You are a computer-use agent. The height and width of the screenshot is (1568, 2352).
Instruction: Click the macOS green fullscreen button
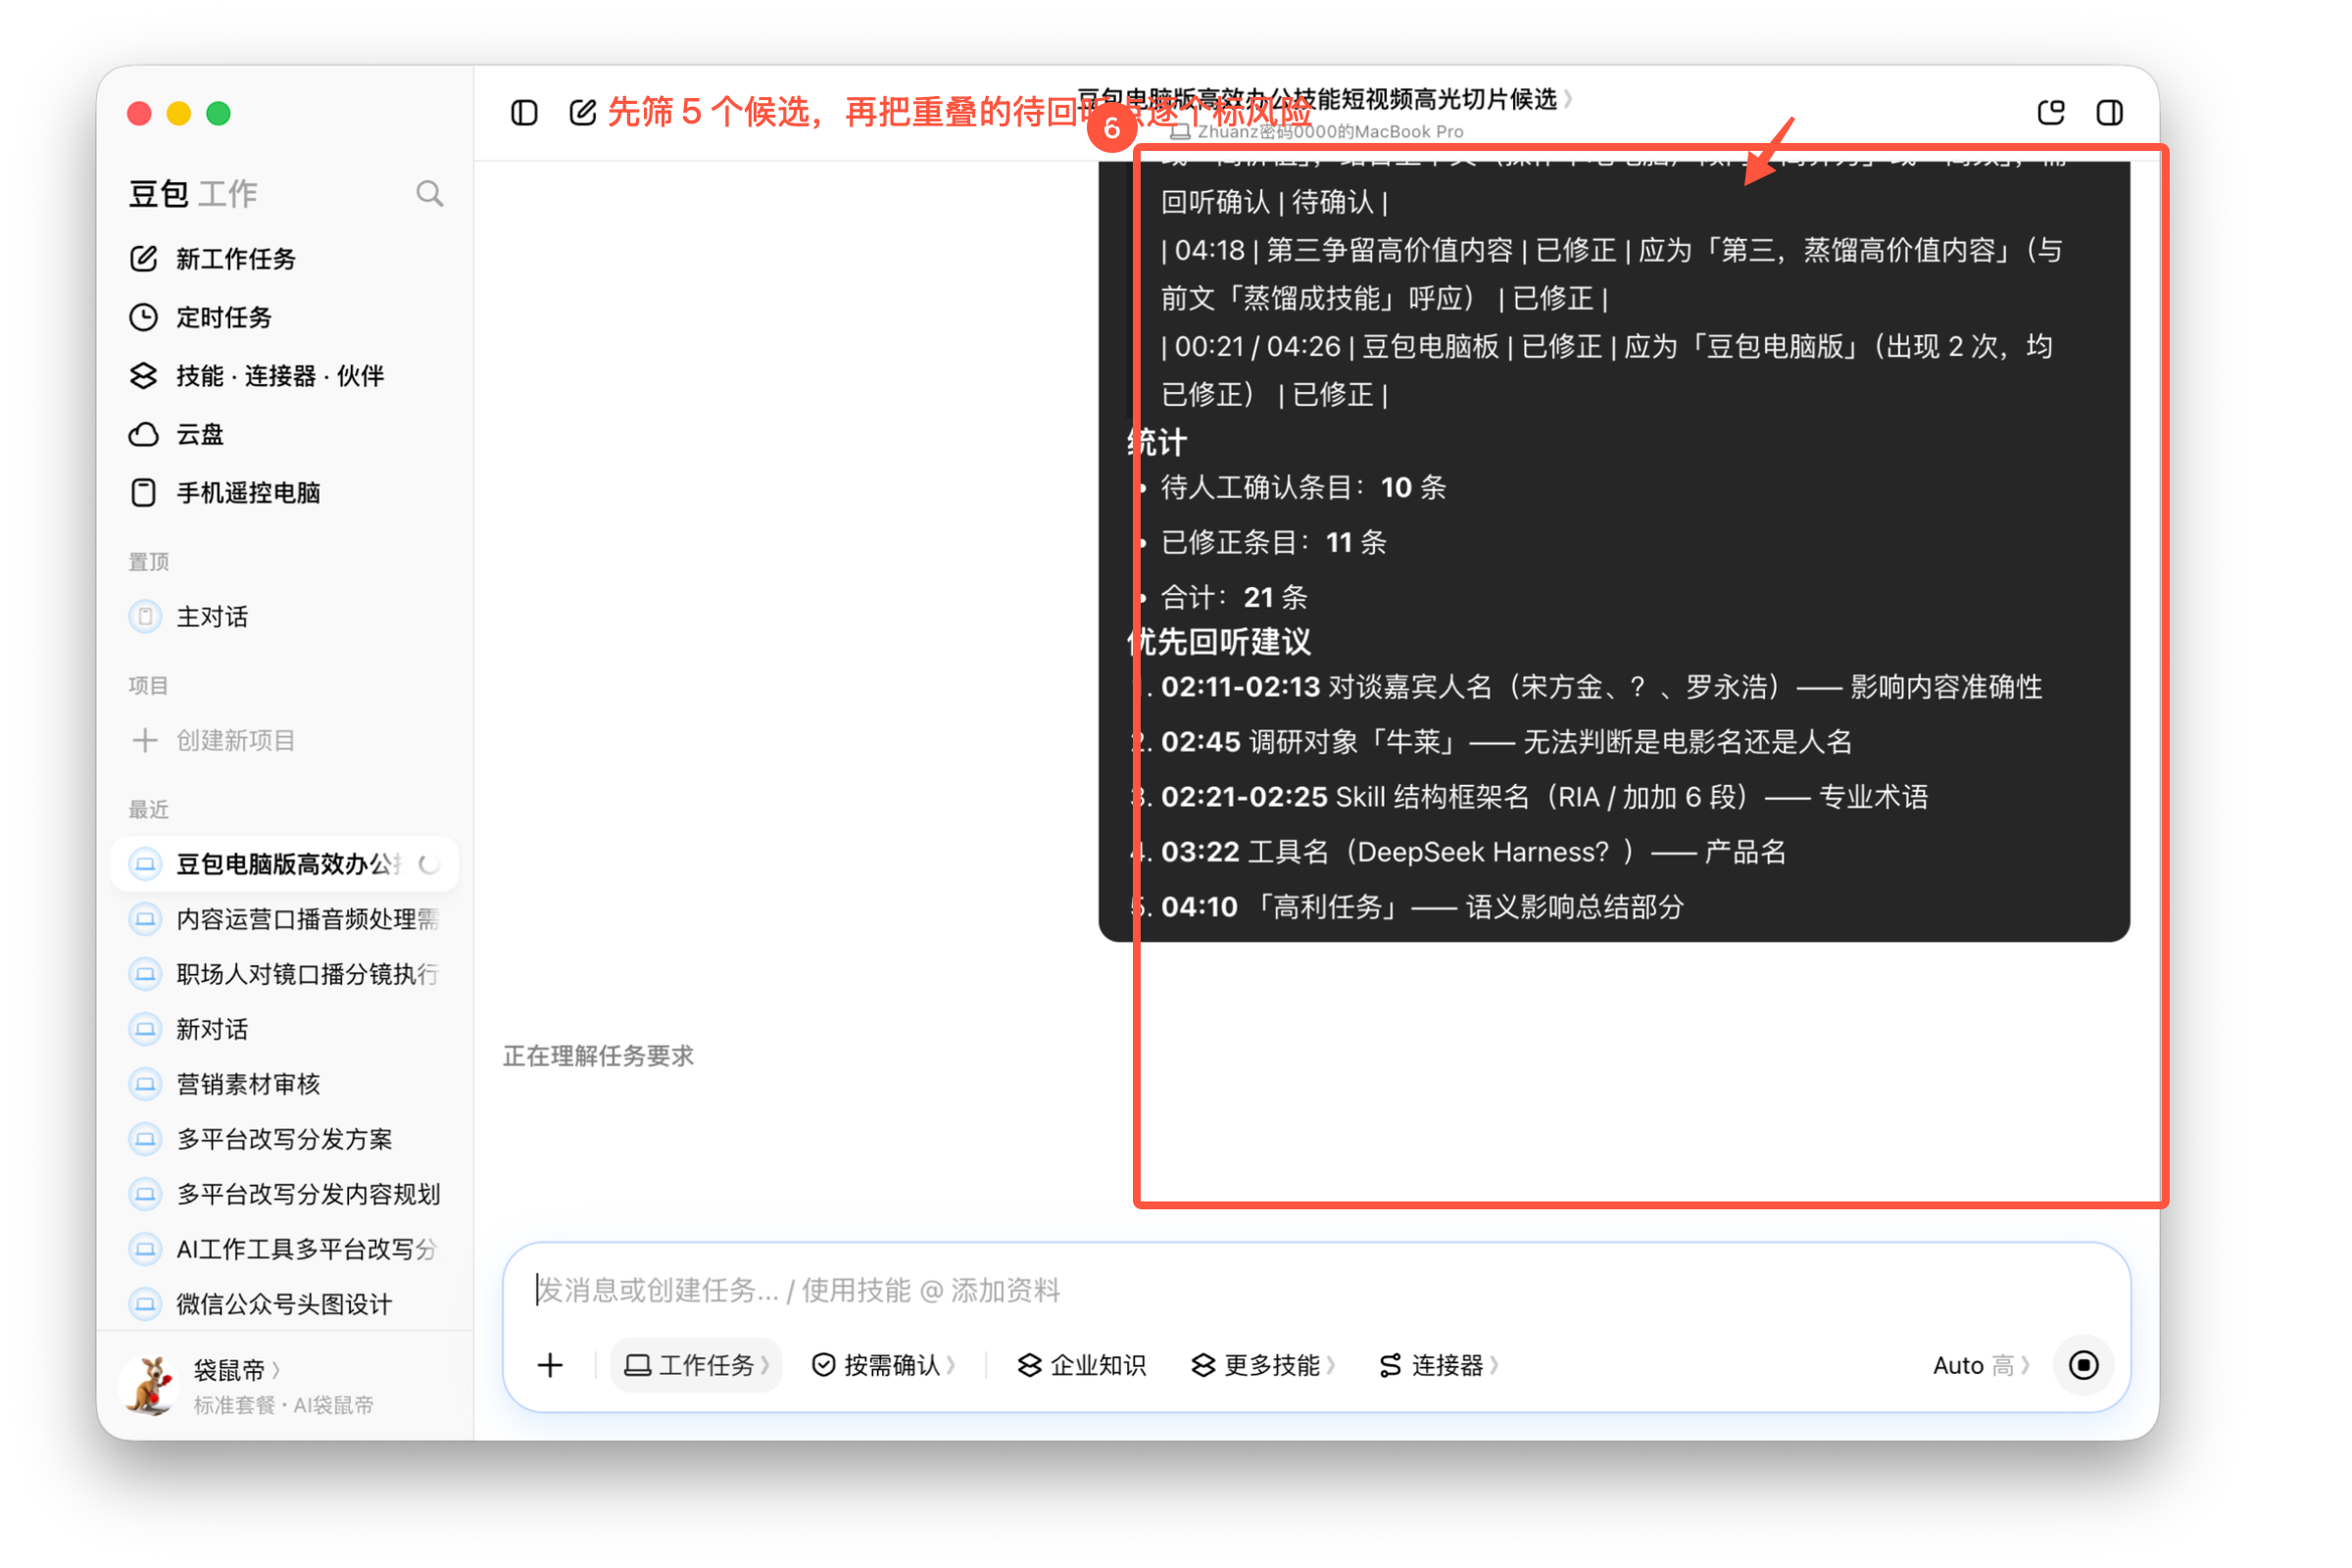coord(219,113)
